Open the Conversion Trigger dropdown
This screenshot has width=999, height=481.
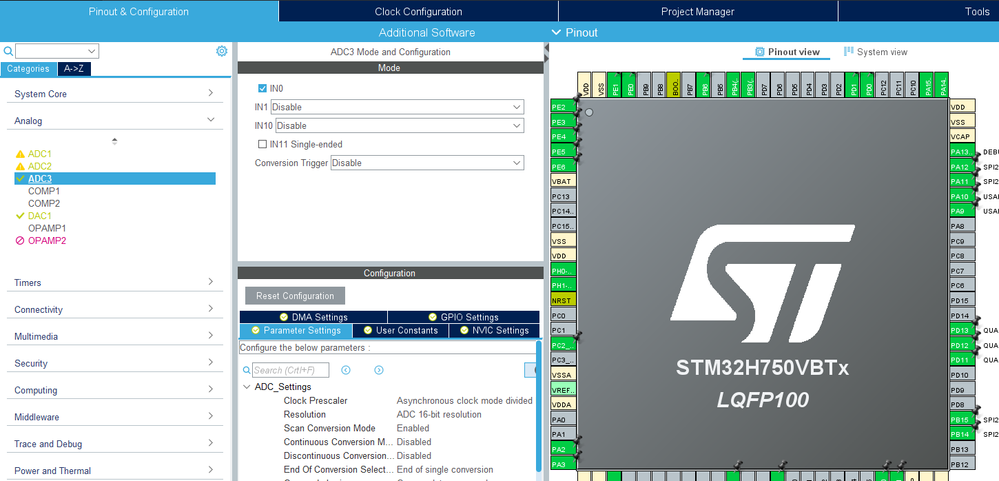click(x=428, y=163)
